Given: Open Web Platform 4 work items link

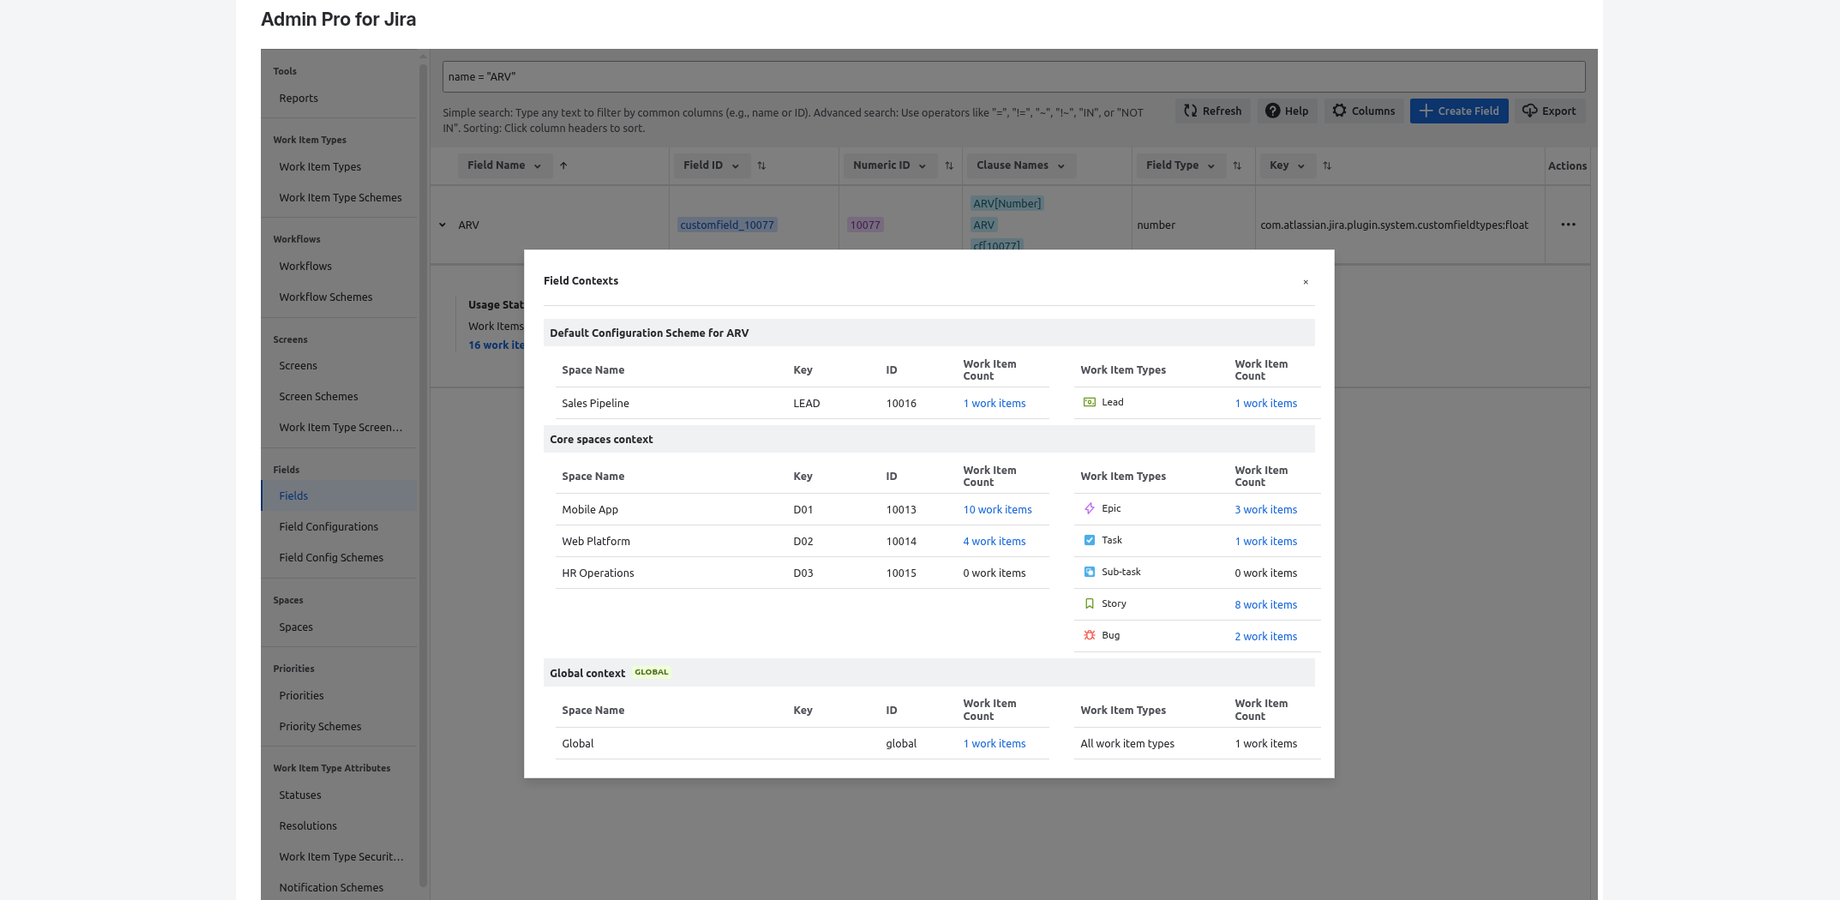Looking at the screenshot, I should coord(994,541).
